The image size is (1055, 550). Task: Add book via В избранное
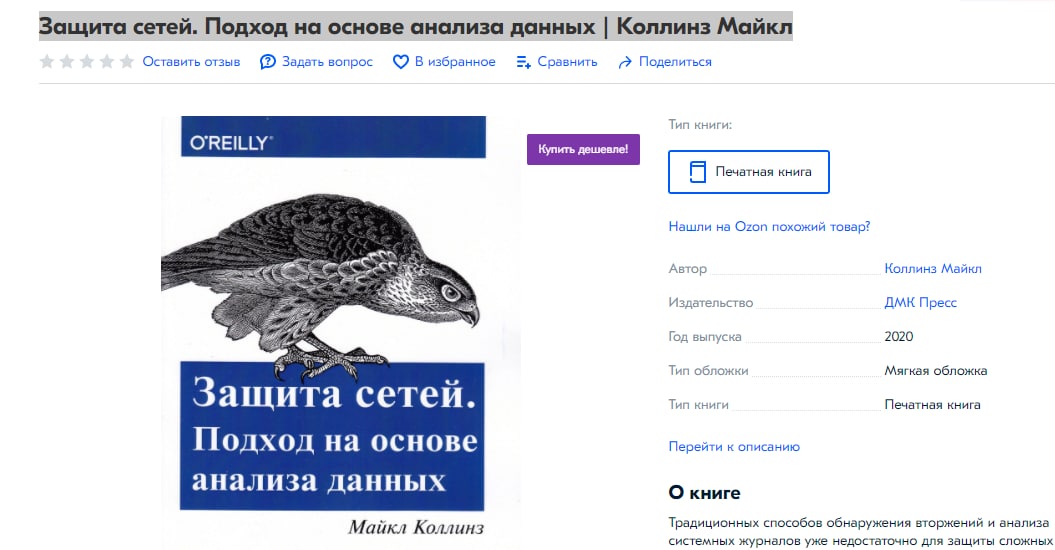pos(455,62)
